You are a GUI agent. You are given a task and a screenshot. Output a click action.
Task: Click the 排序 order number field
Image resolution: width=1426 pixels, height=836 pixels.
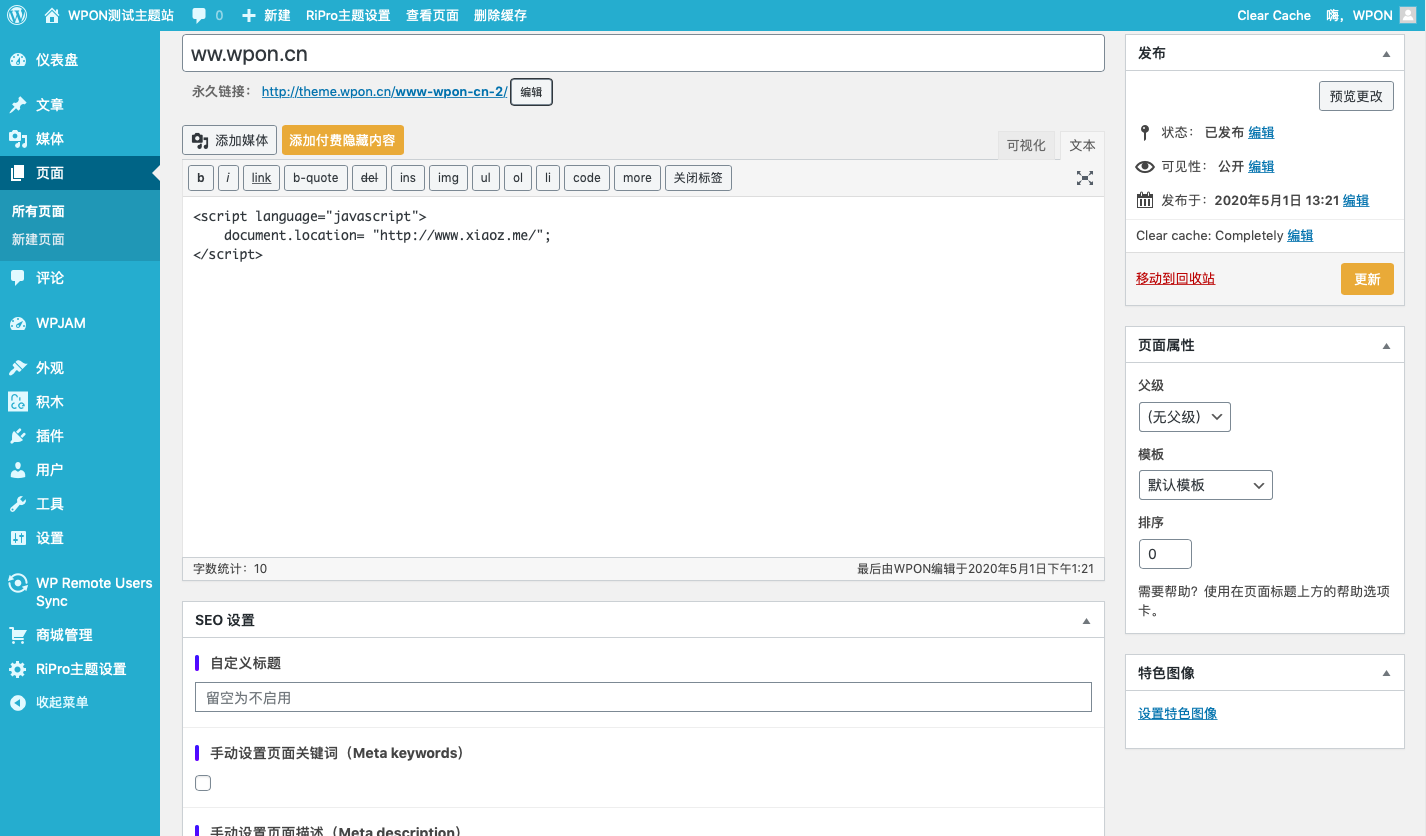pos(1165,554)
